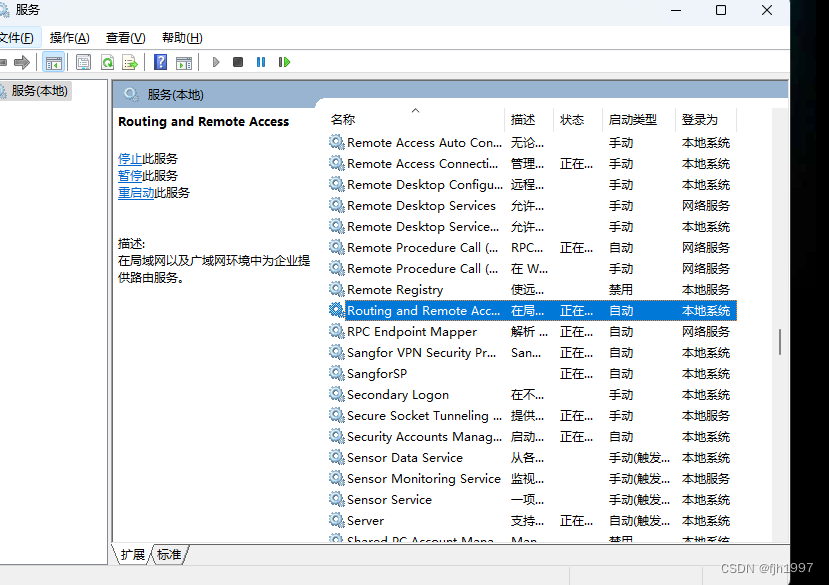
Task: Switch to the 标准 tab
Action: click(x=169, y=554)
